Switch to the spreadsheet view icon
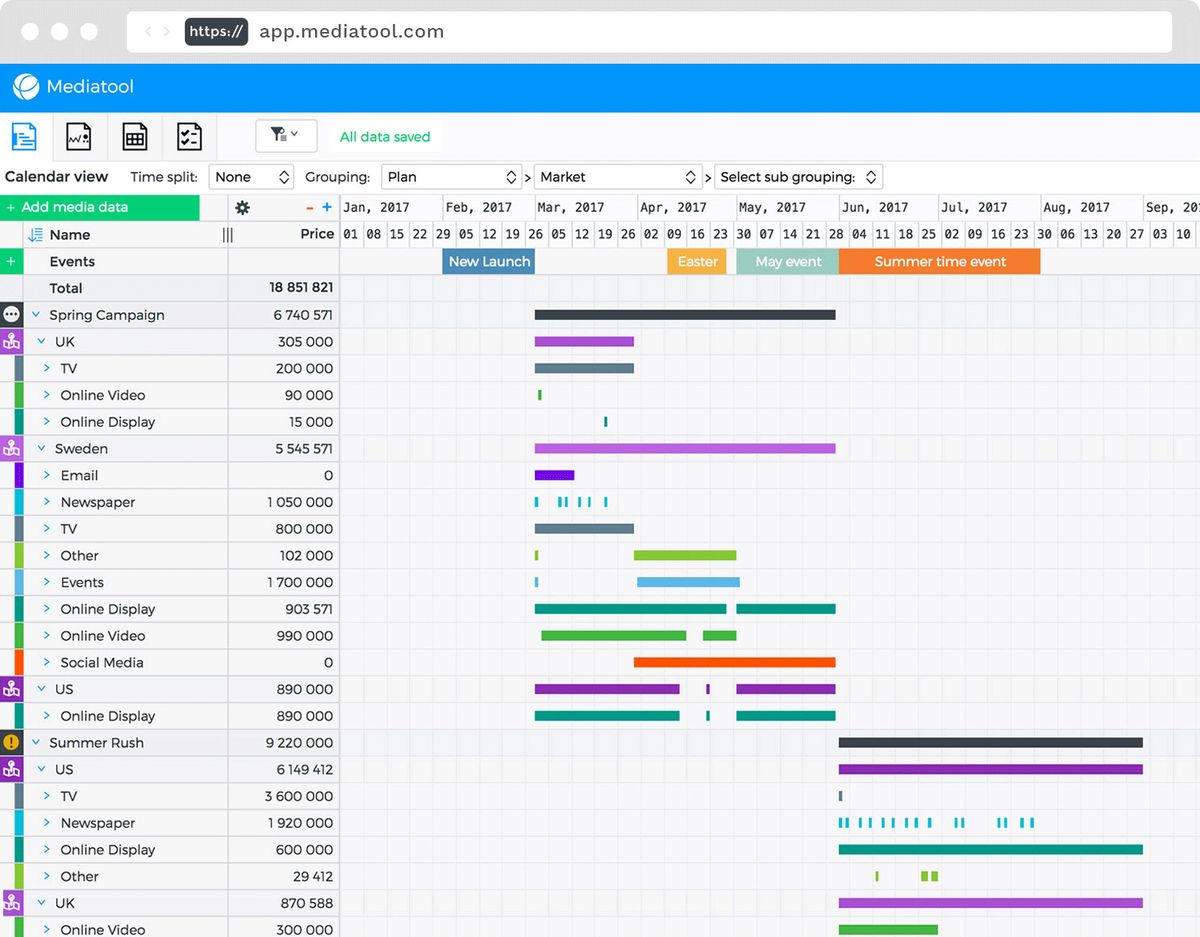 click(134, 136)
